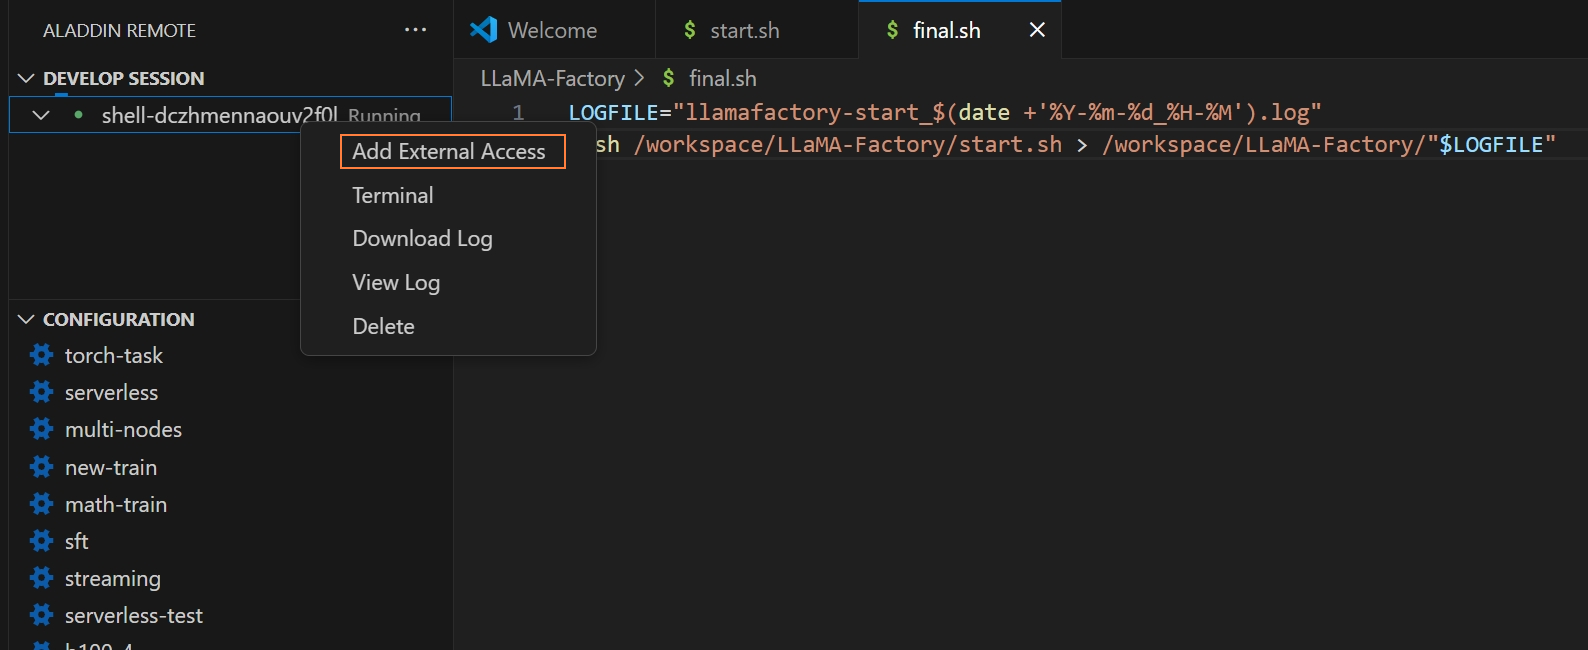
Task: Click the gear icon next to serverless
Action: 41,392
